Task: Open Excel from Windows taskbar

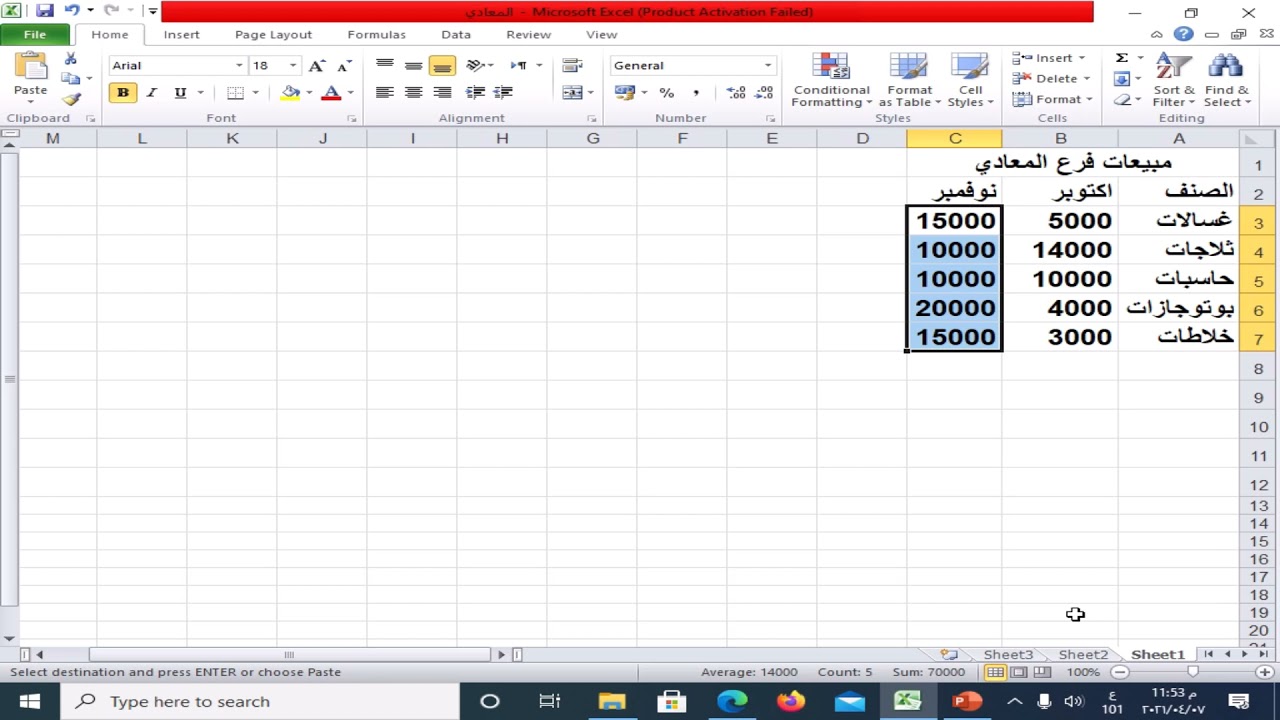Action: (x=908, y=701)
